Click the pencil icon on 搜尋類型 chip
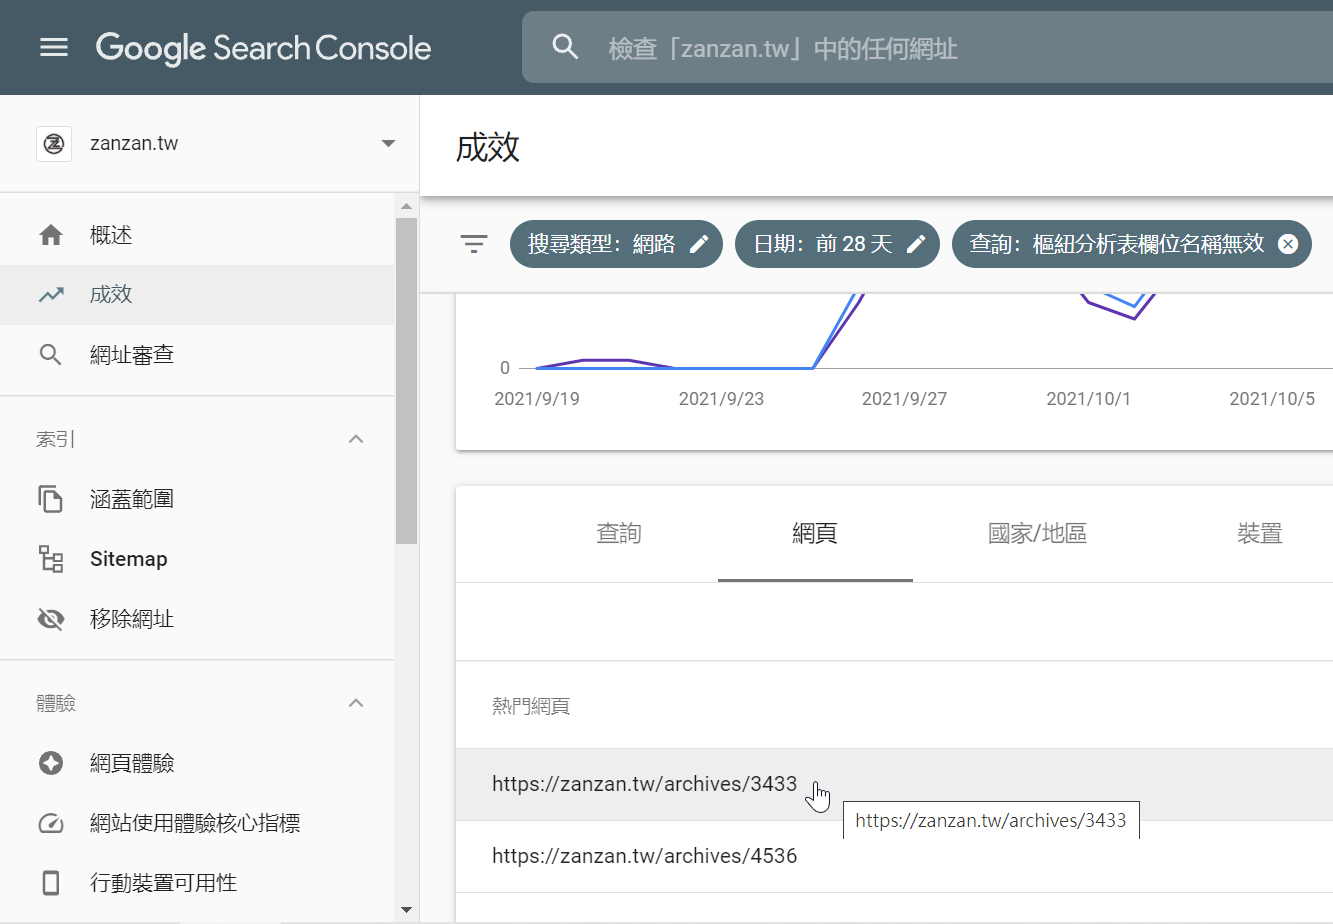The width and height of the screenshot is (1333, 924). [700, 244]
